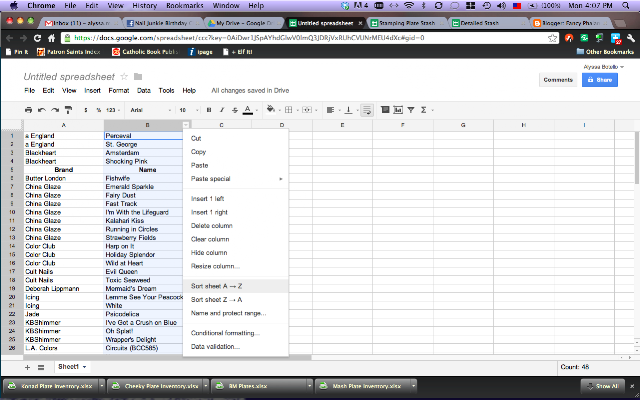
Task: Switch to My Drive browser tab
Action: (x=243, y=23)
